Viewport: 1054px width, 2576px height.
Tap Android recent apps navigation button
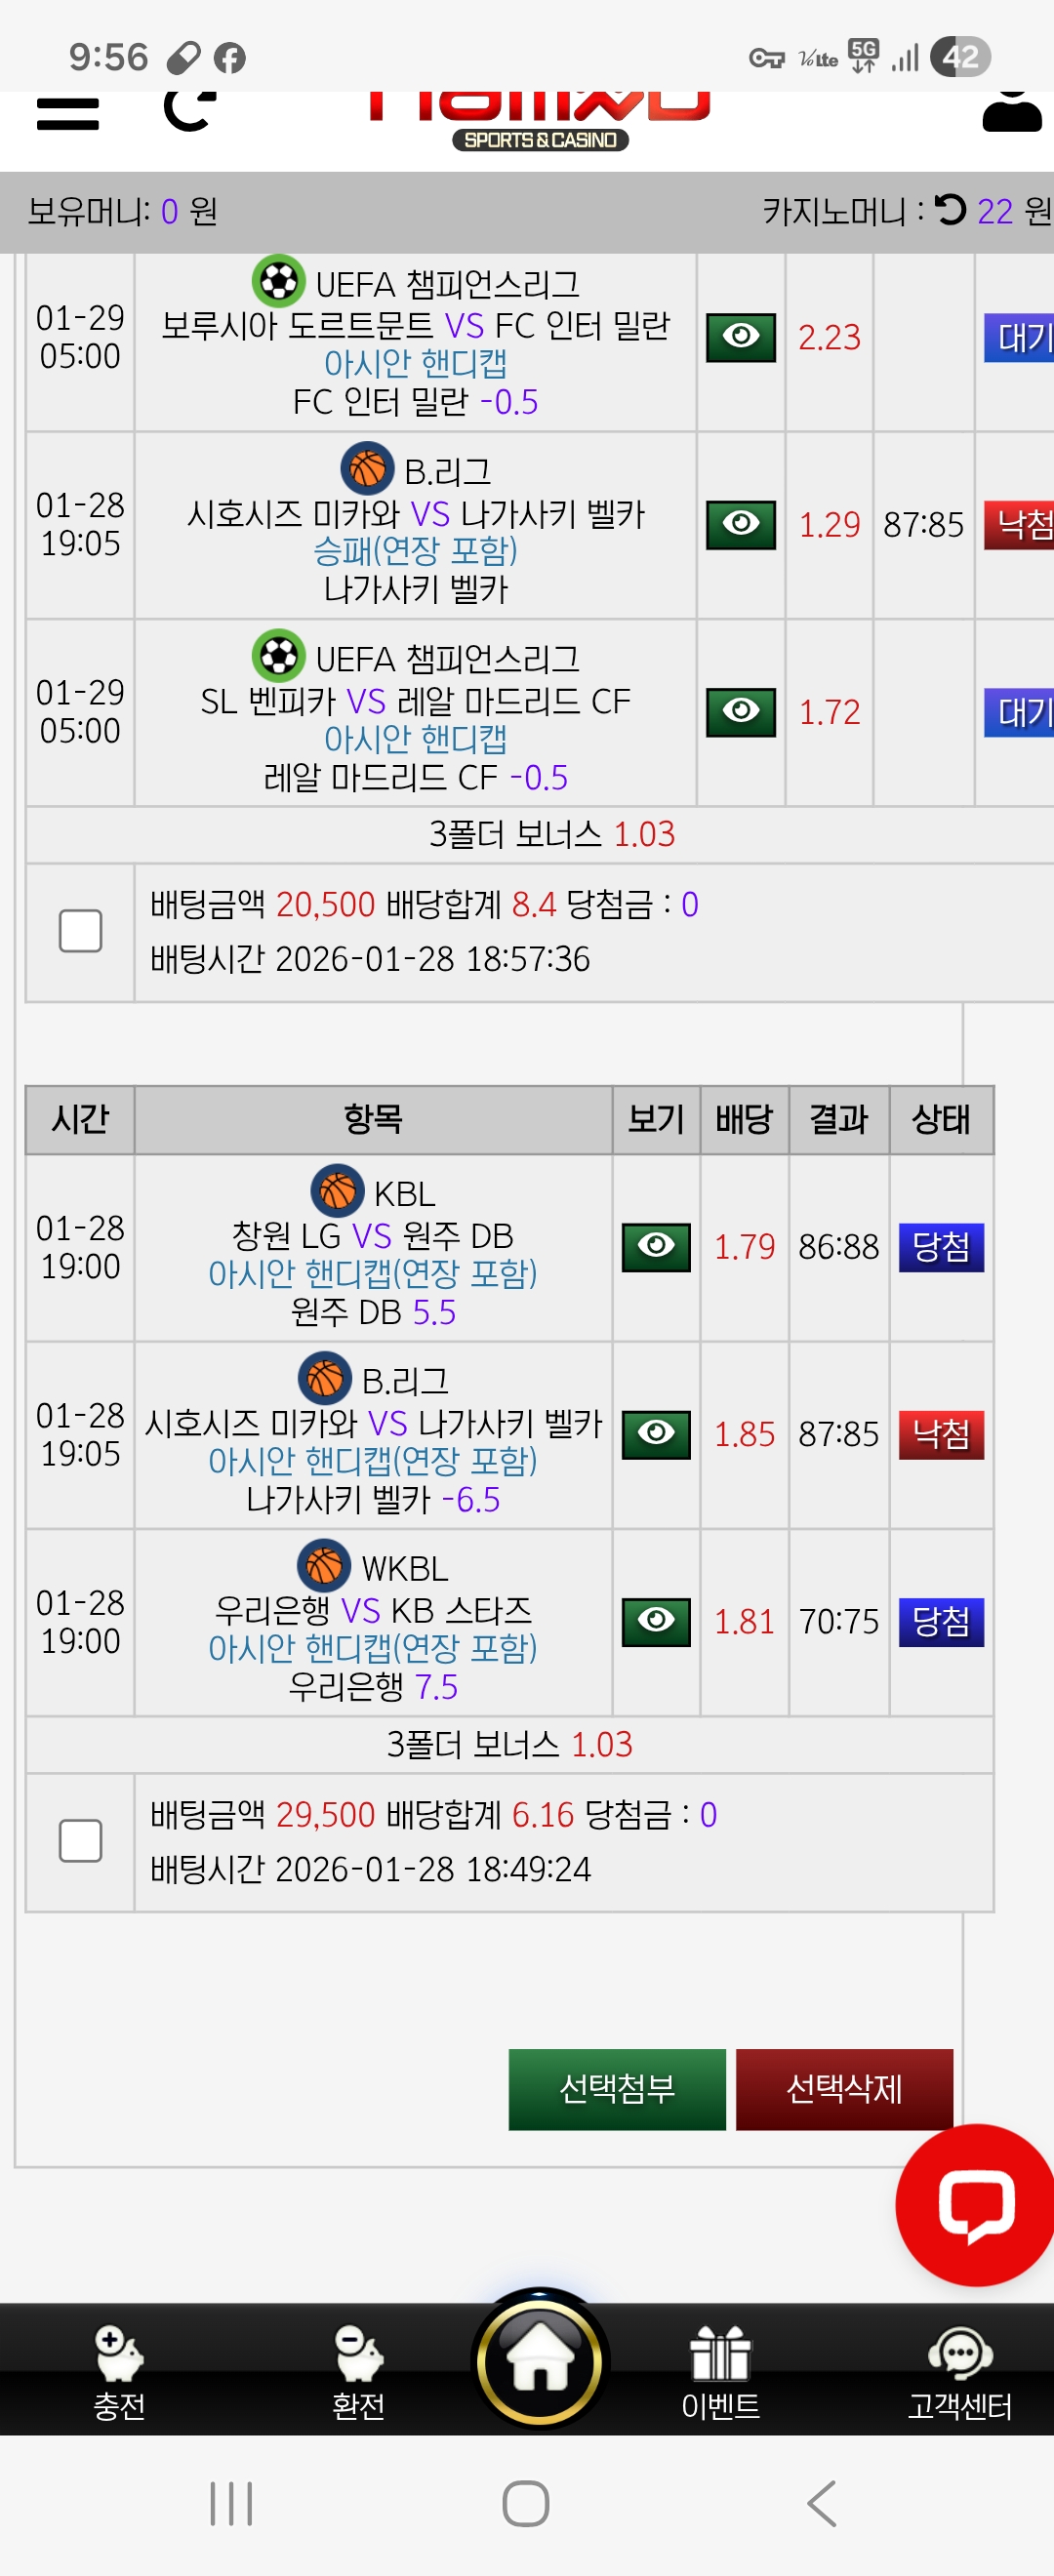click(x=231, y=2504)
